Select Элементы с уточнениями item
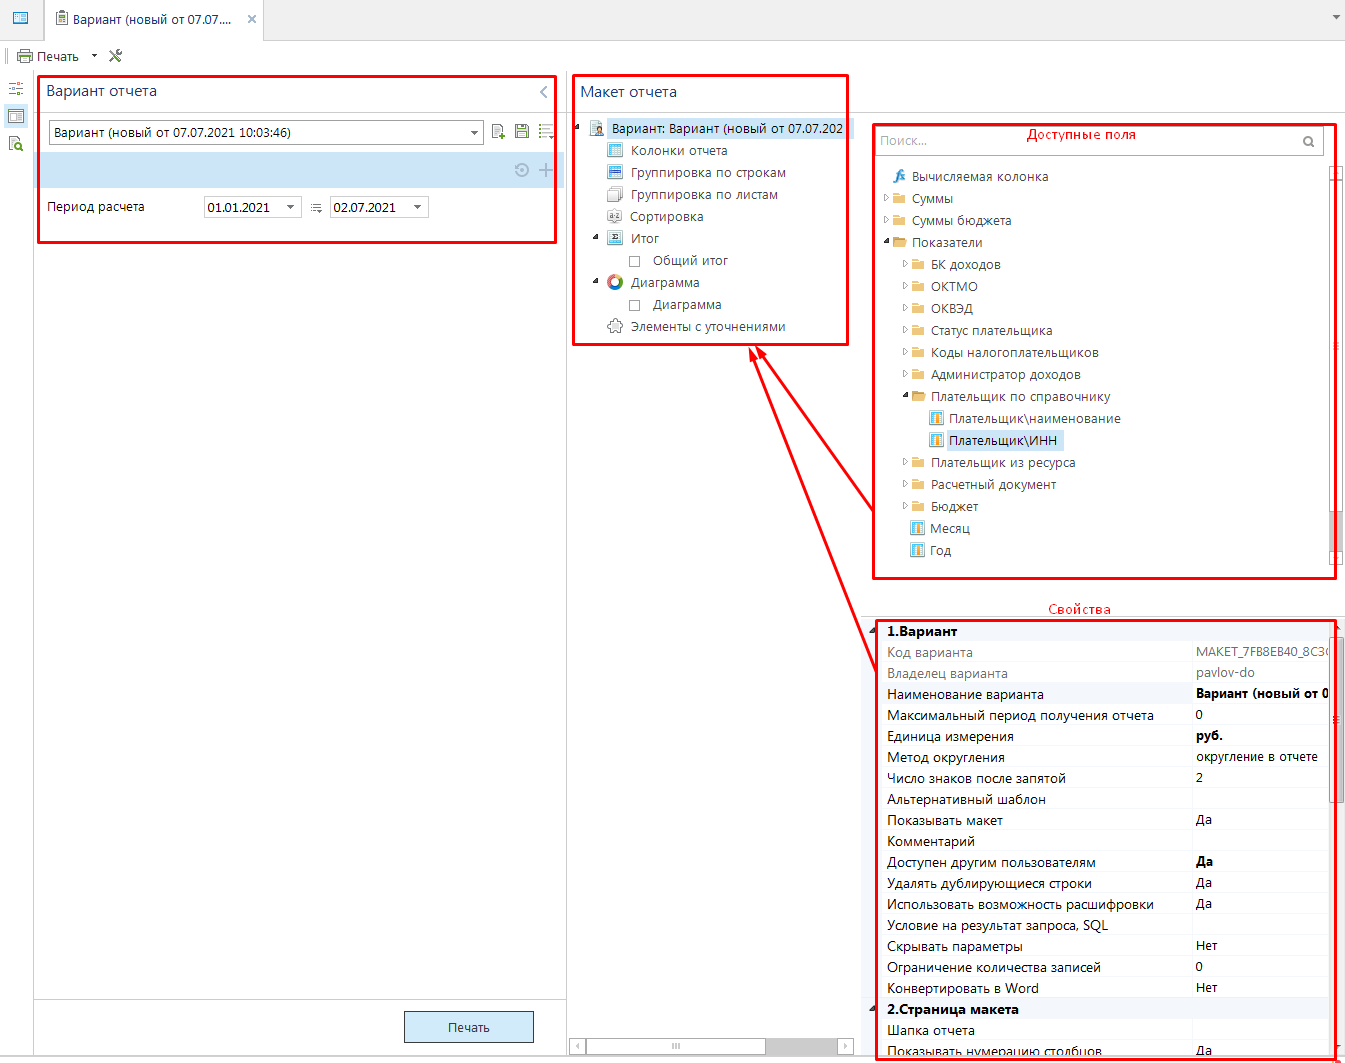The height and width of the screenshot is (1063, 1345). point(708,326)
